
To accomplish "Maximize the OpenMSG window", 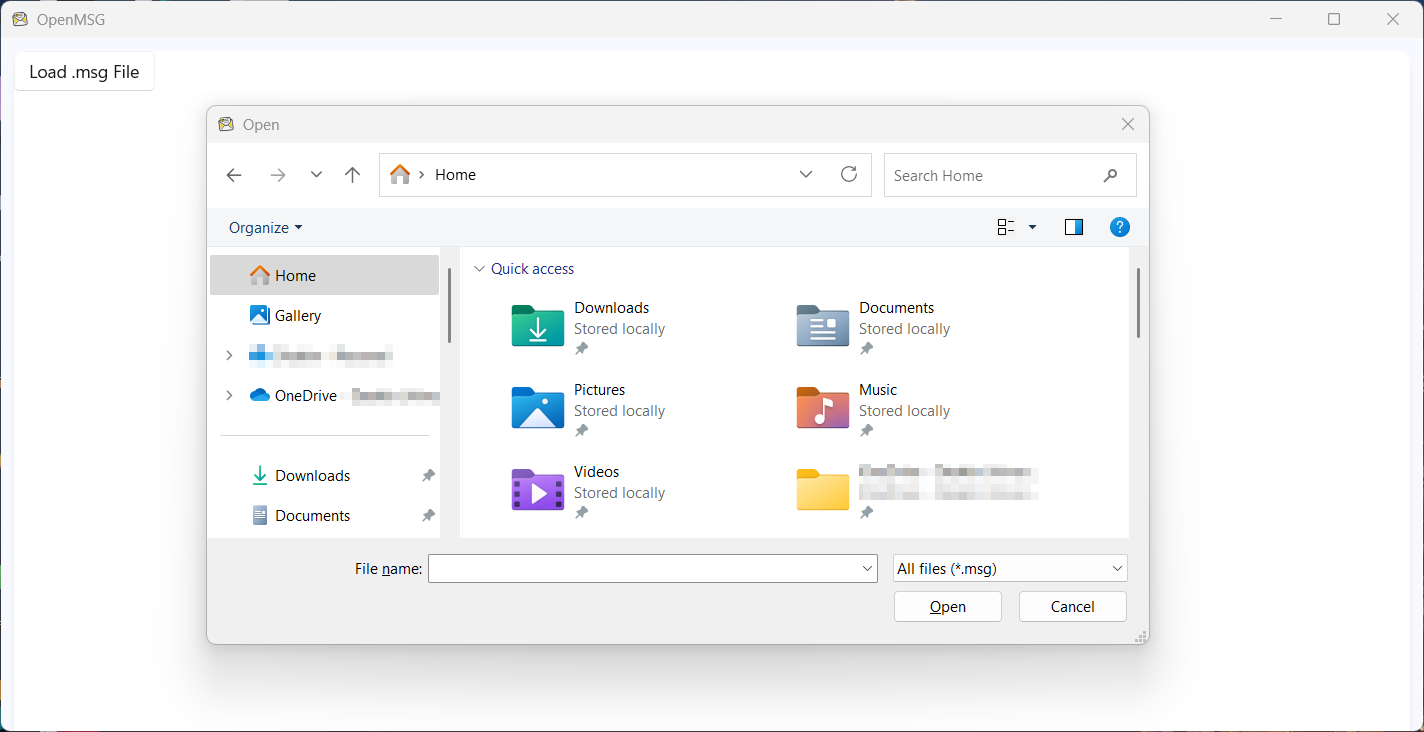I will coord(1334,19).
